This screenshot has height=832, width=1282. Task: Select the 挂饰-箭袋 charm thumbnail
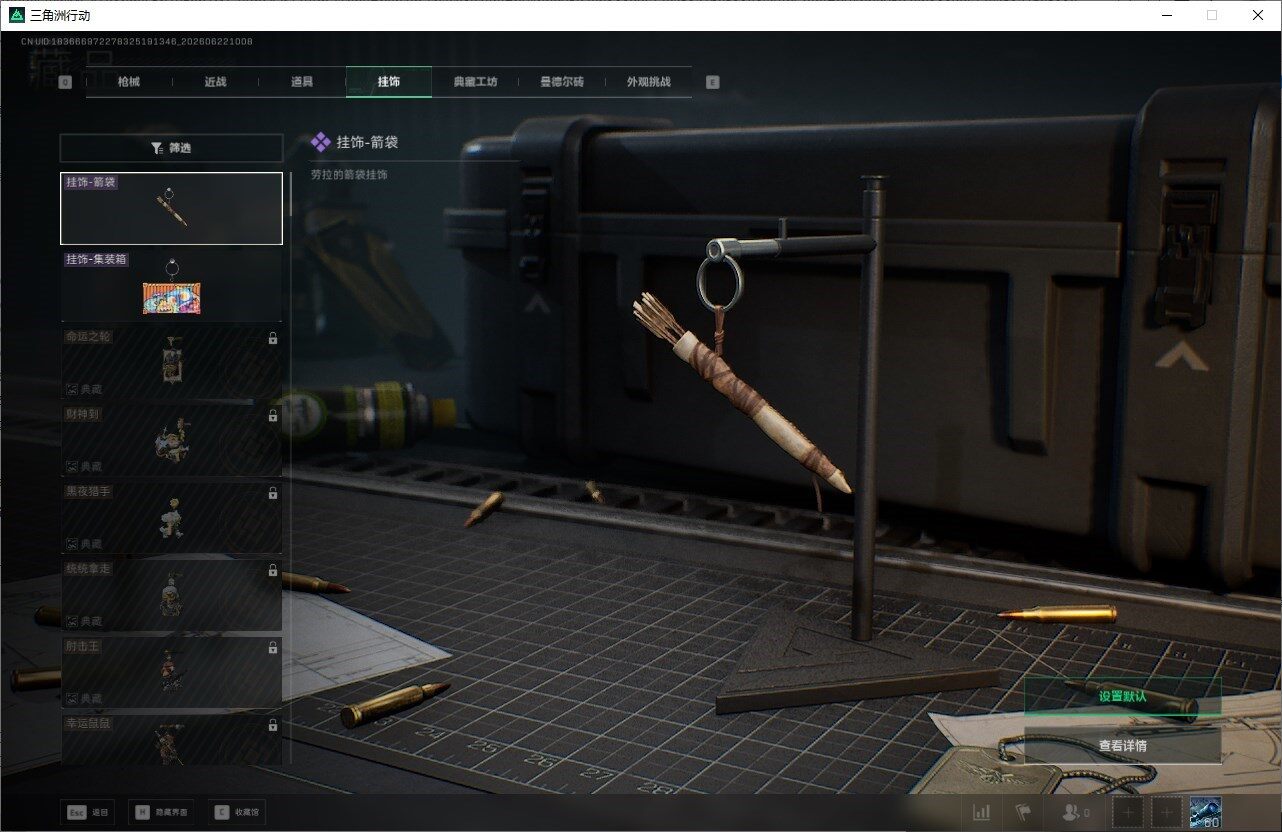point(171,208)
